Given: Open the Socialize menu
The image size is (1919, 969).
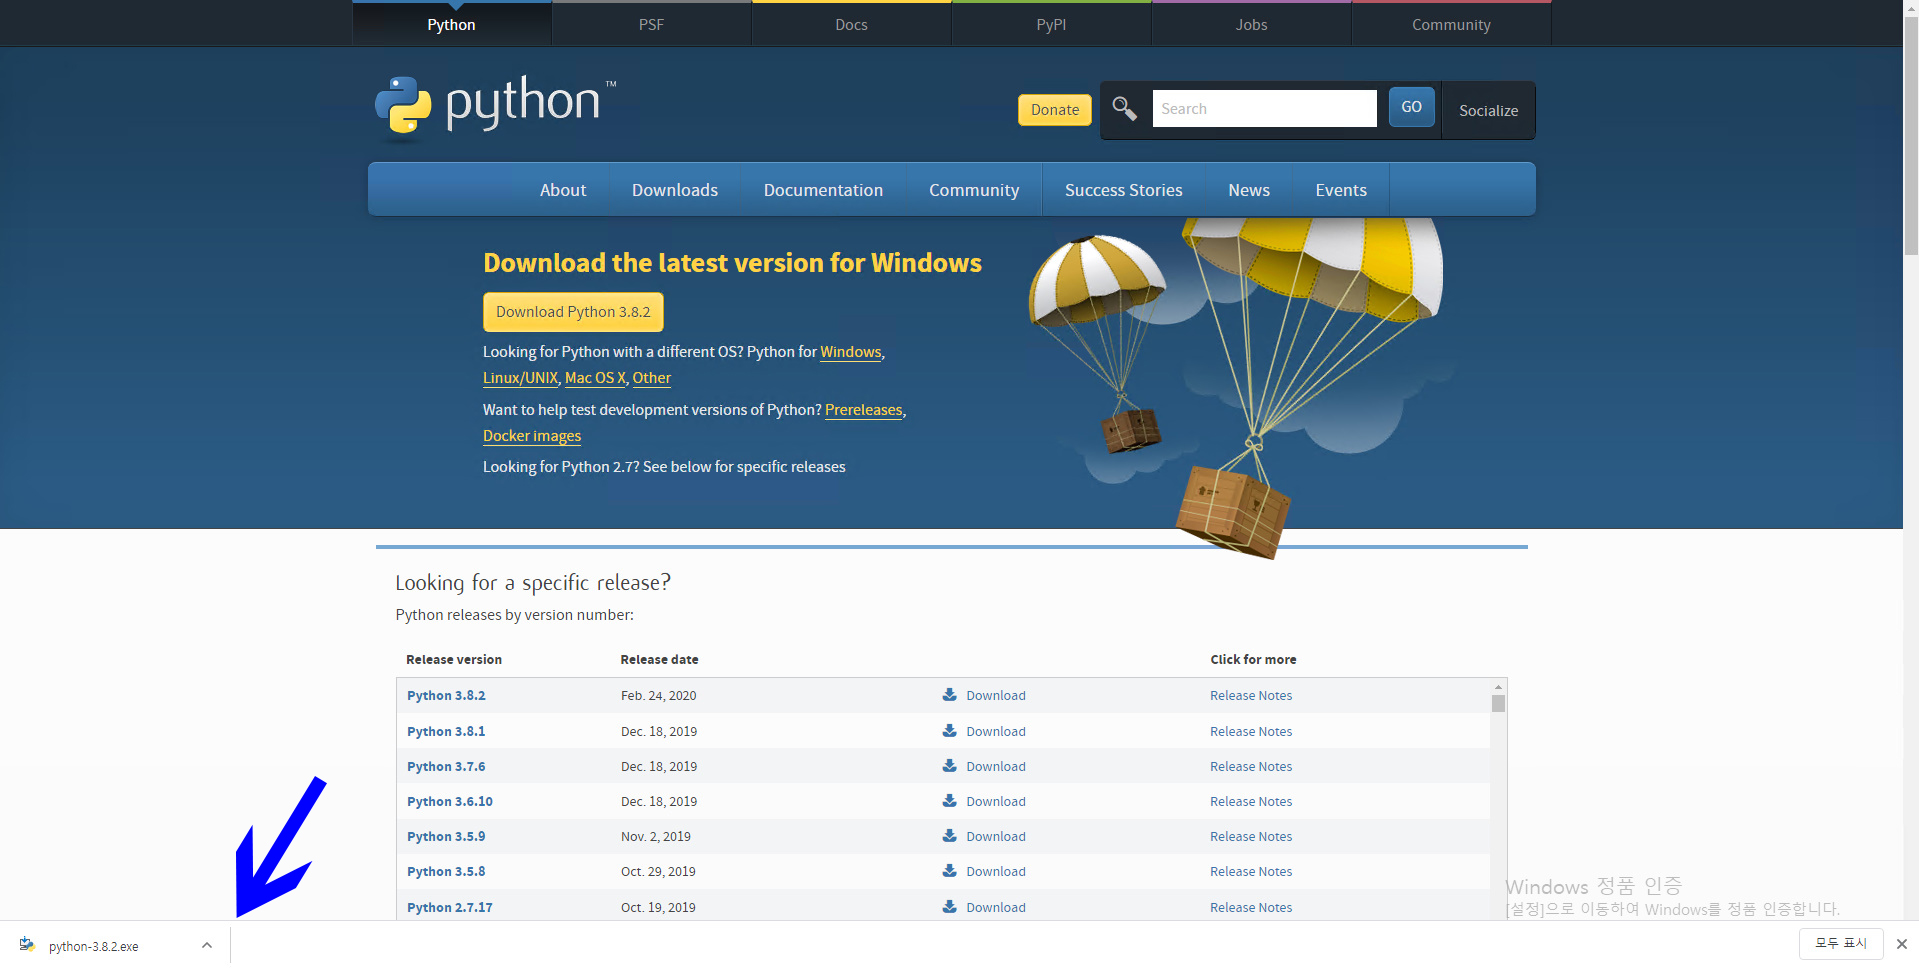Looking at the screenshot, I should pyautogui.click(x=1488, y=110).
